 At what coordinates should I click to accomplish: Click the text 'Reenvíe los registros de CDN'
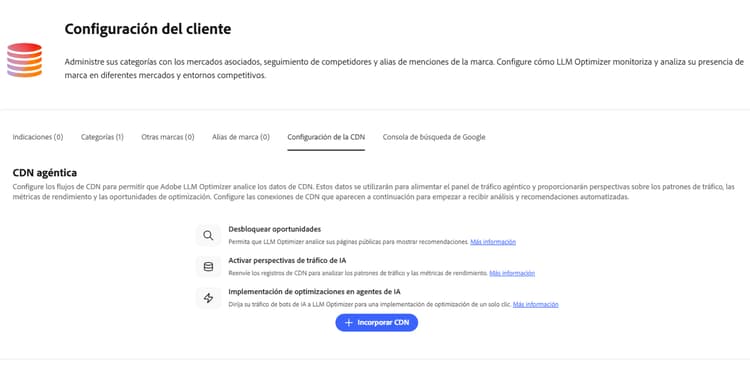click(x=358, y=273)
